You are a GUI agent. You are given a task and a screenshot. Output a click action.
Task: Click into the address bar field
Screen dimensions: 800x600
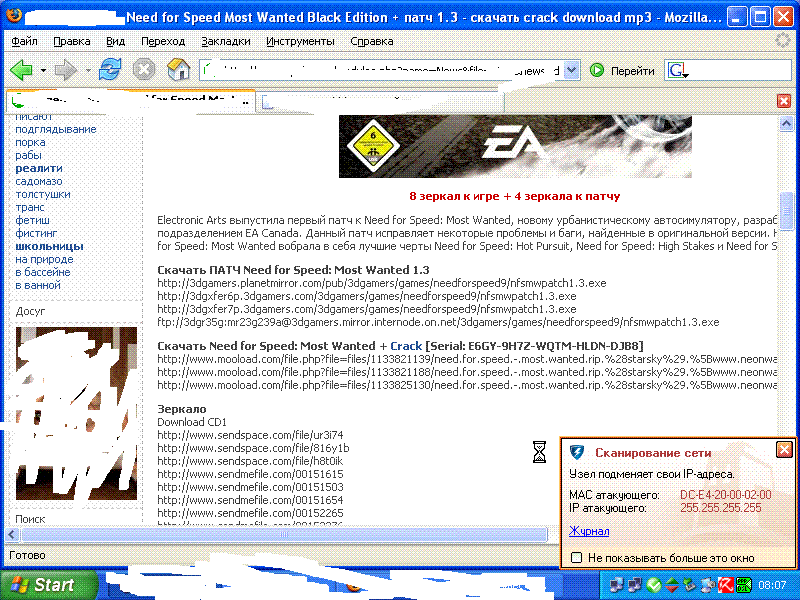[x=383, y=70]
